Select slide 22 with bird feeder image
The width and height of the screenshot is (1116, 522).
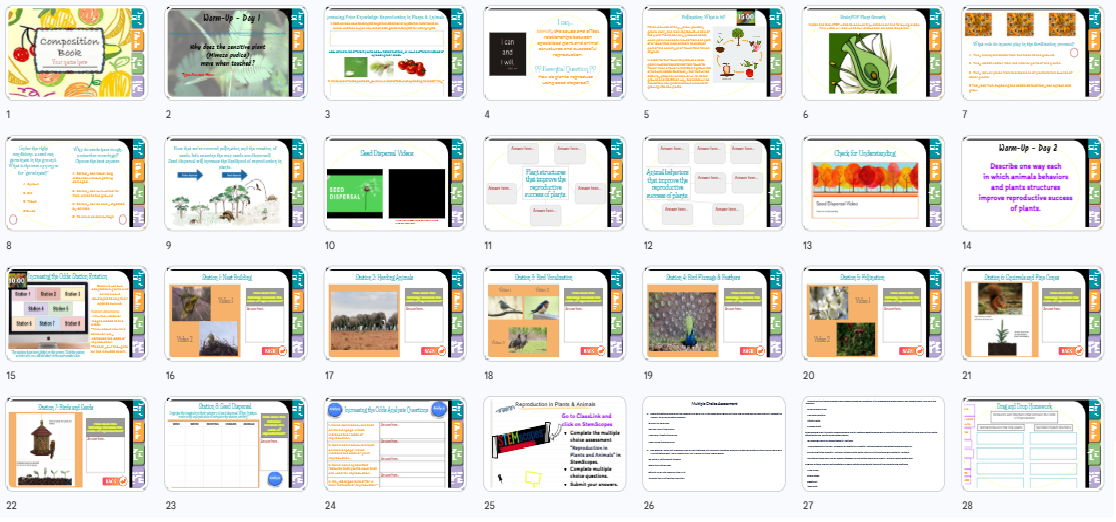coord(77,444)
